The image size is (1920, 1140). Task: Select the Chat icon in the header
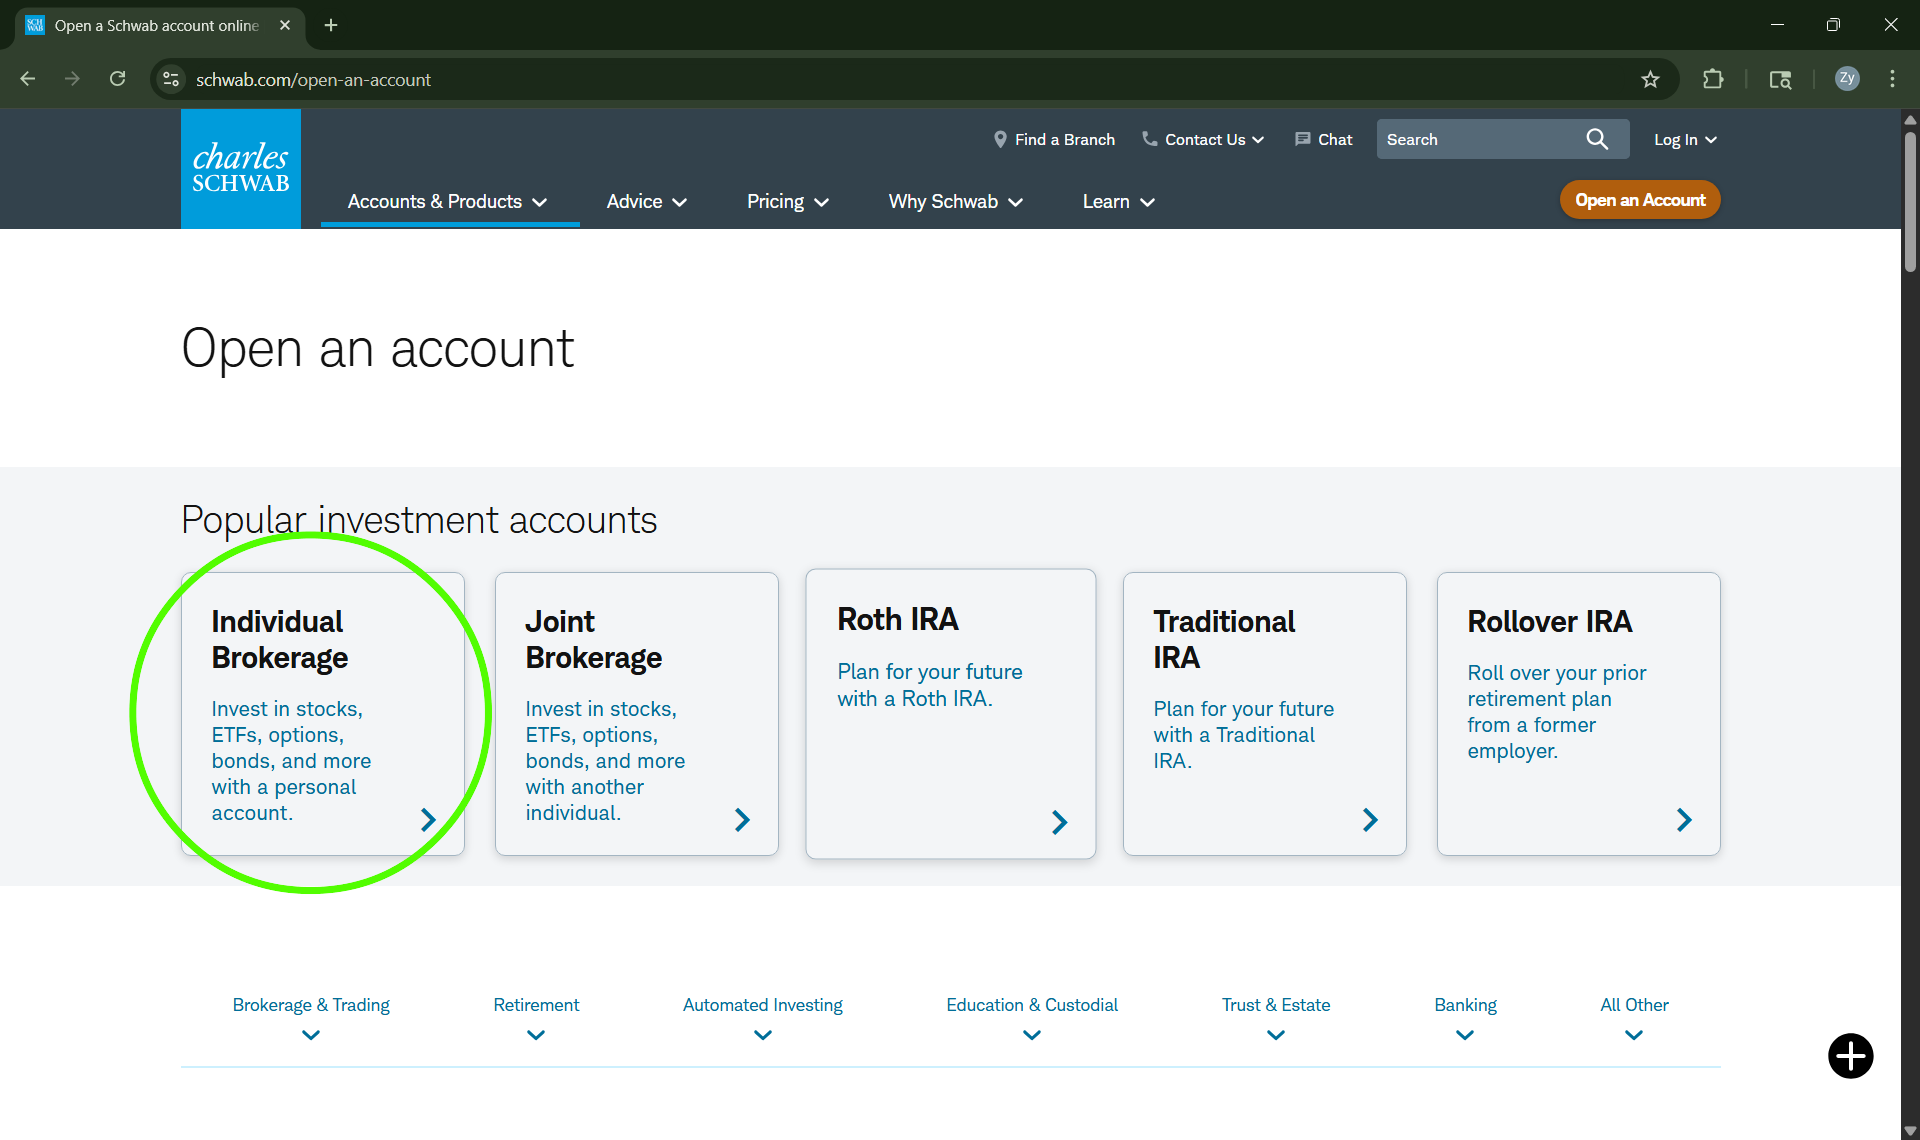click(1303, 139)
